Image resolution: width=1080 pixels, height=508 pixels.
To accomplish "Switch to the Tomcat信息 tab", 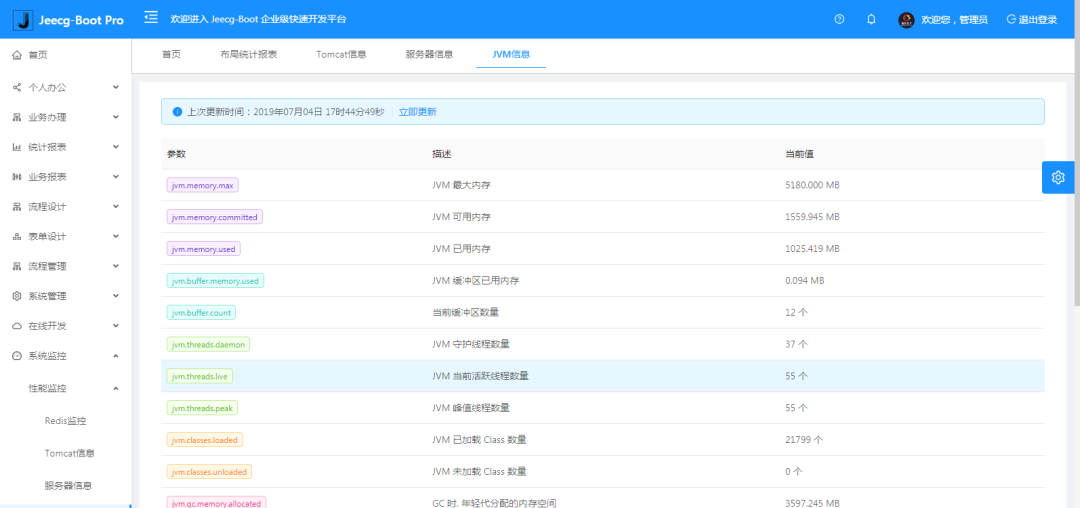I will pyautogui.click(x=341, y=54).
